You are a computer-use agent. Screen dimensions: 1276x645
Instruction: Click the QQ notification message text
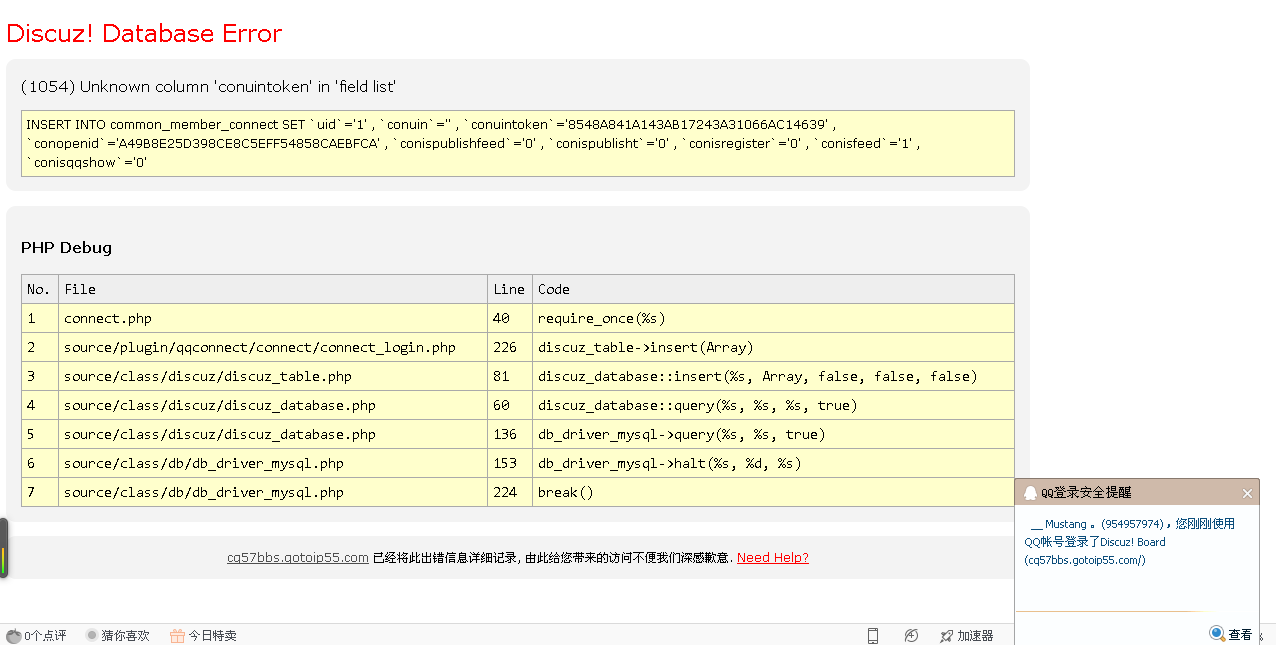coord(1130,542)
